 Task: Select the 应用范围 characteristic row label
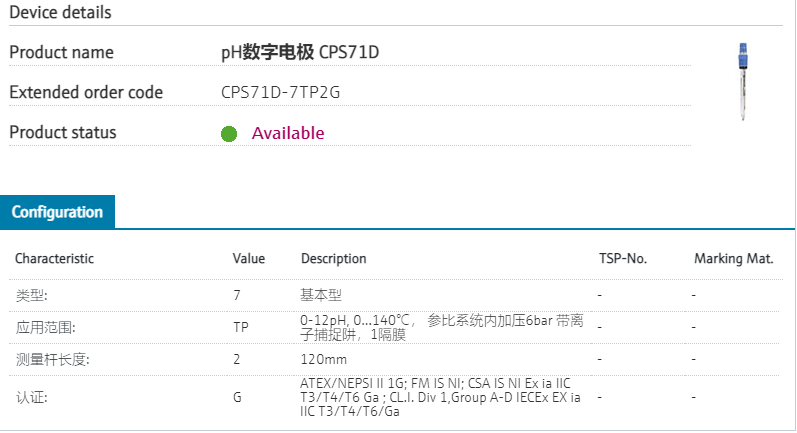(x=45, y=327)
